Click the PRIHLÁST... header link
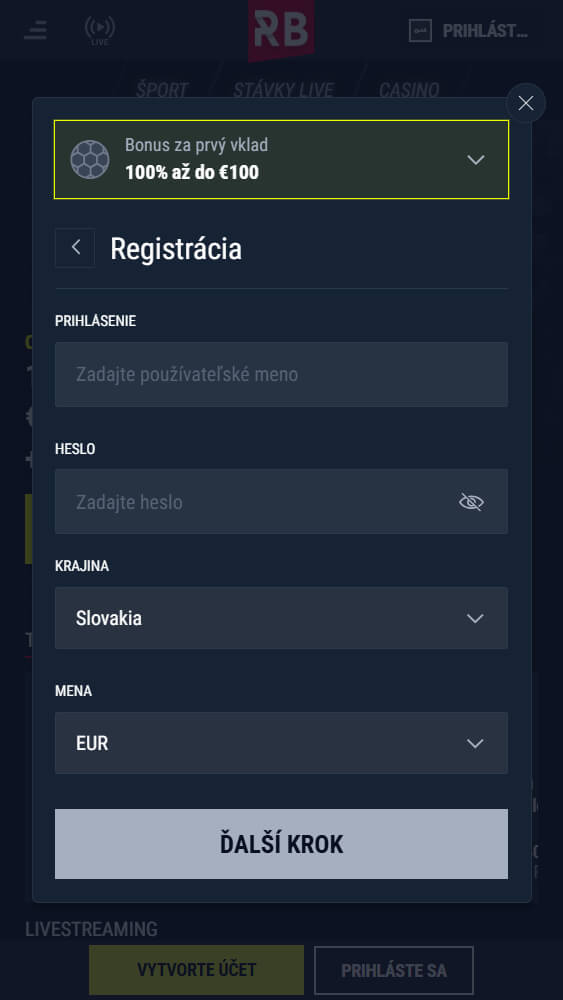The height and width of the screenshot is (1000, 563). (x=485, y=31)
